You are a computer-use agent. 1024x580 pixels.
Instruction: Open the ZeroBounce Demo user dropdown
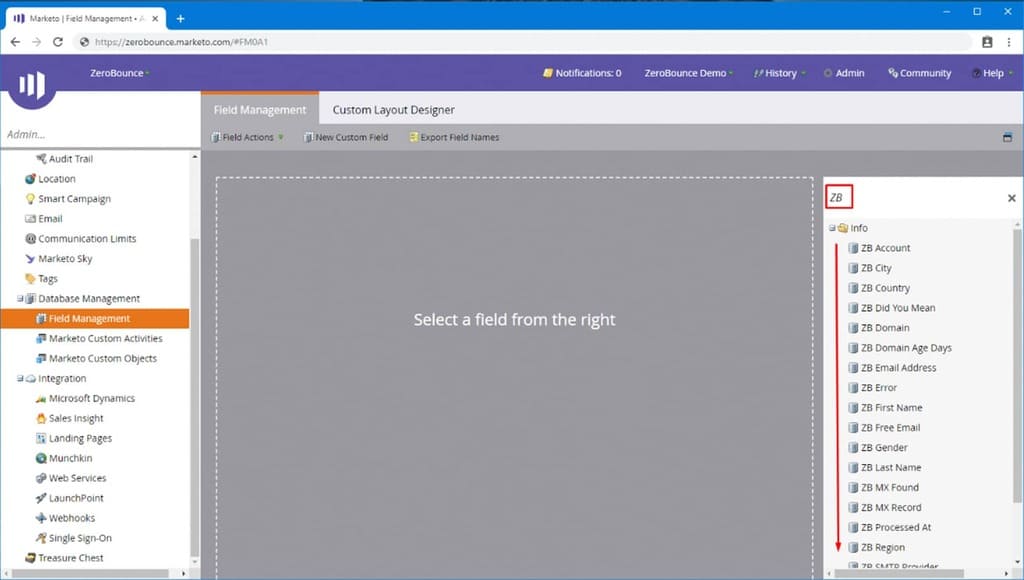click(x=688, y=73)
